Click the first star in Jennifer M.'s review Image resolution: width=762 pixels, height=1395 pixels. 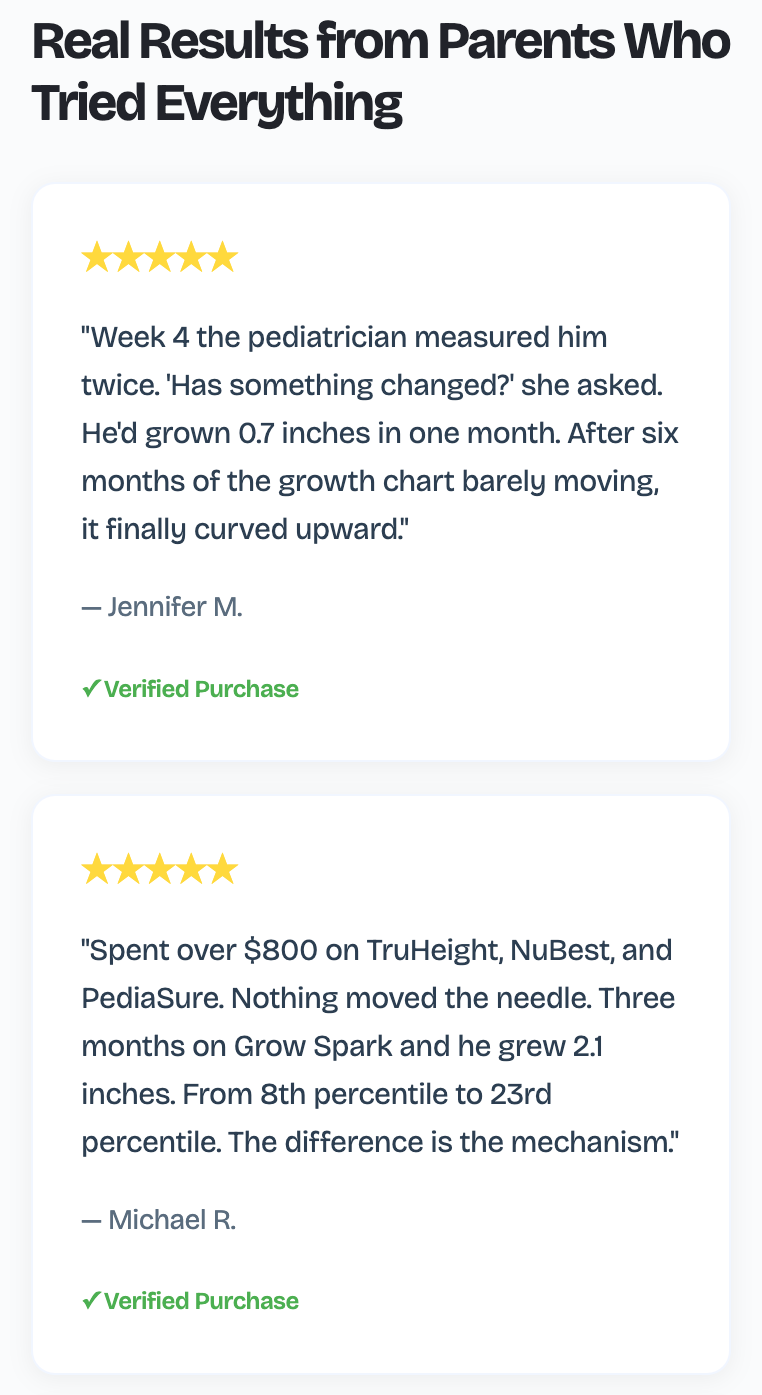click(x=97, y=258)
